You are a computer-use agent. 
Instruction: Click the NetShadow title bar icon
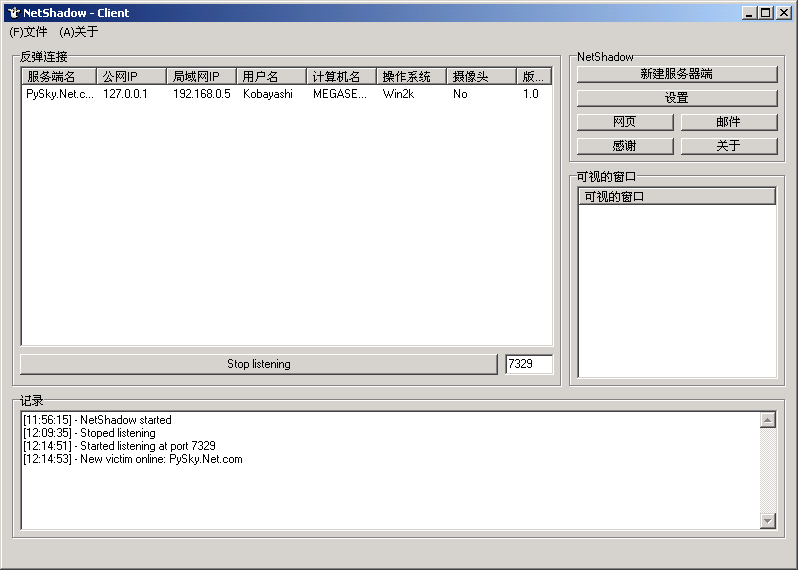click(13, 13)
